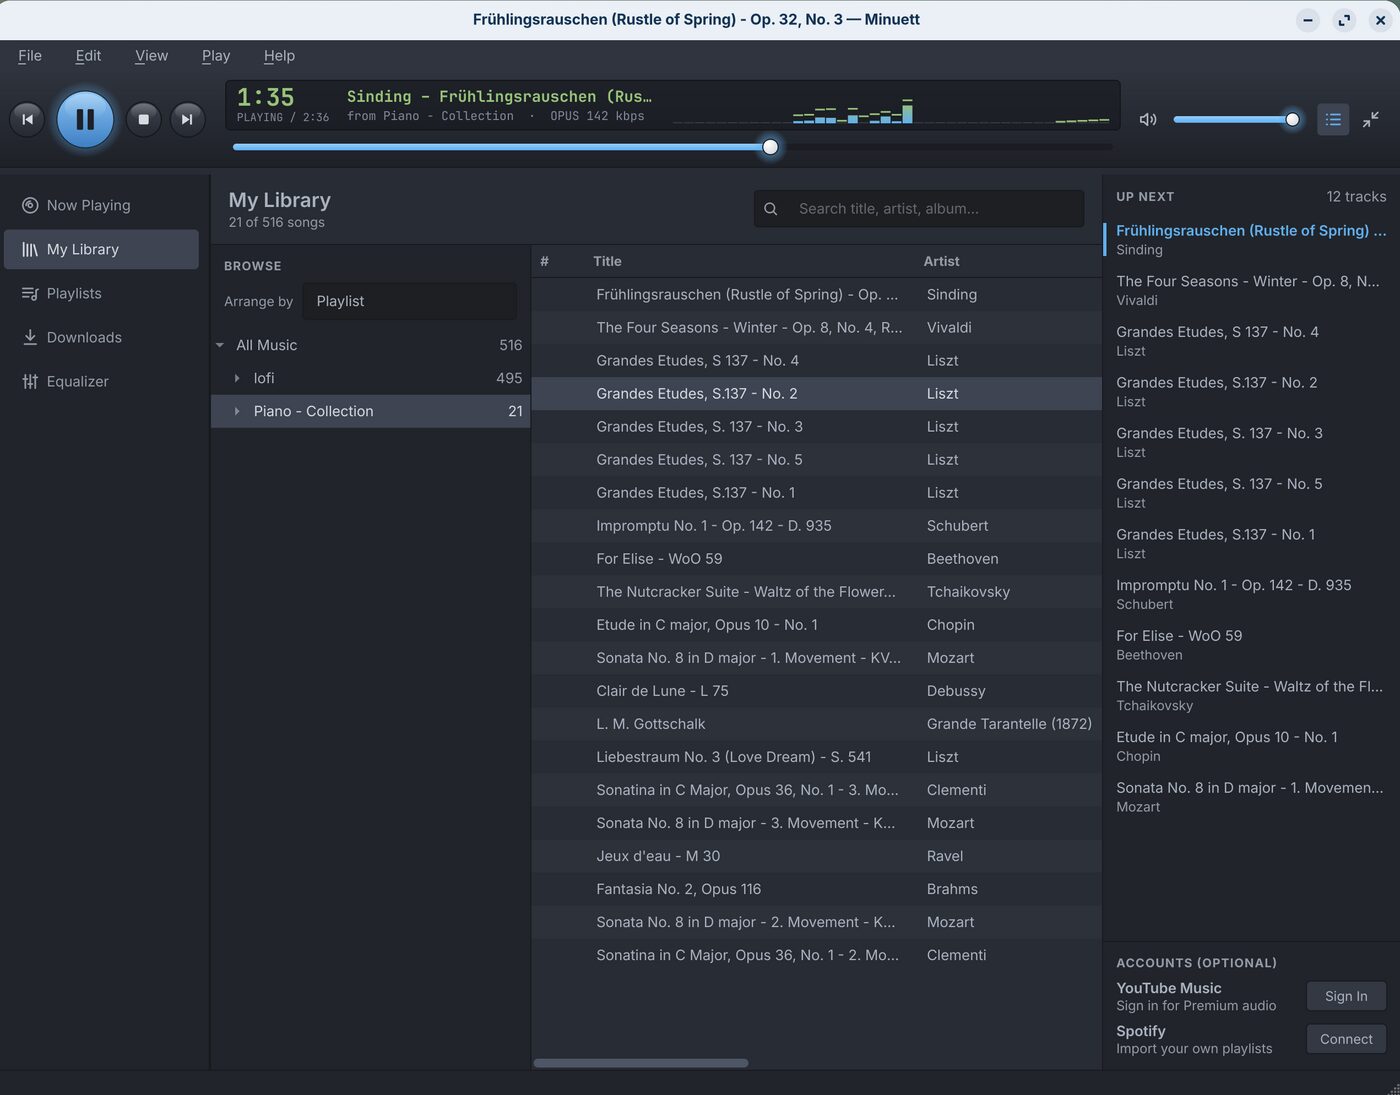Select Grandes Etudes, S. 137 - No. 3 in the song list
The width and height of the screenshot is (1400, 1095).
point(816,426)
